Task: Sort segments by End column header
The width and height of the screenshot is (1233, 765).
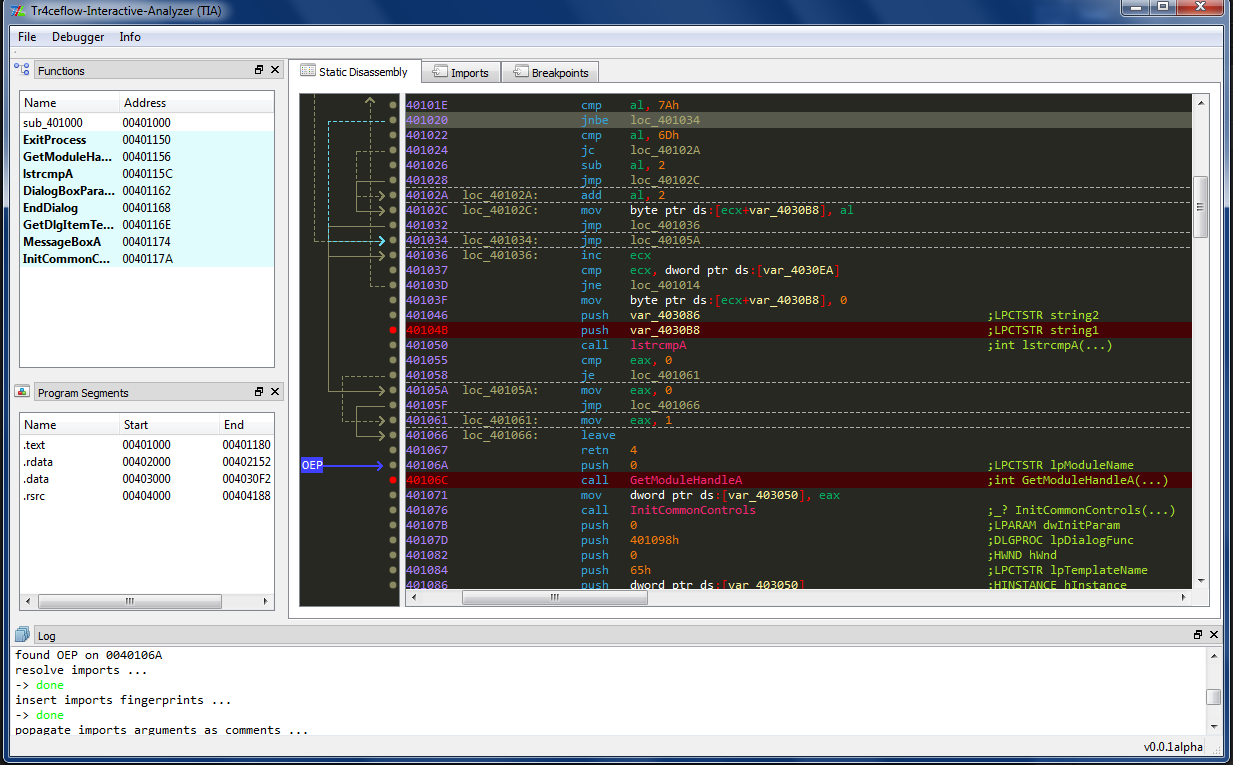Action: click(246, 425)
